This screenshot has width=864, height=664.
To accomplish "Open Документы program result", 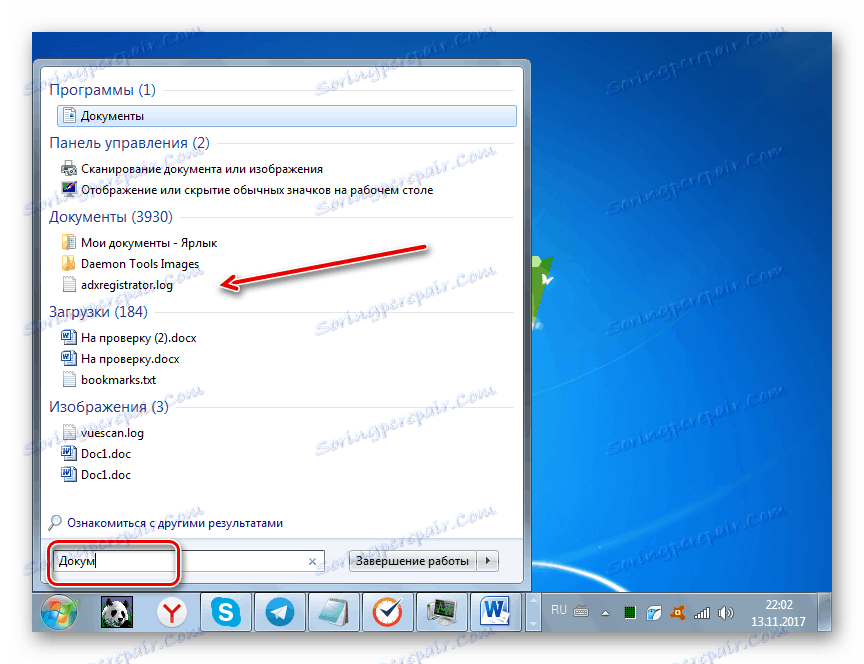I will click(x=287, y=116).
